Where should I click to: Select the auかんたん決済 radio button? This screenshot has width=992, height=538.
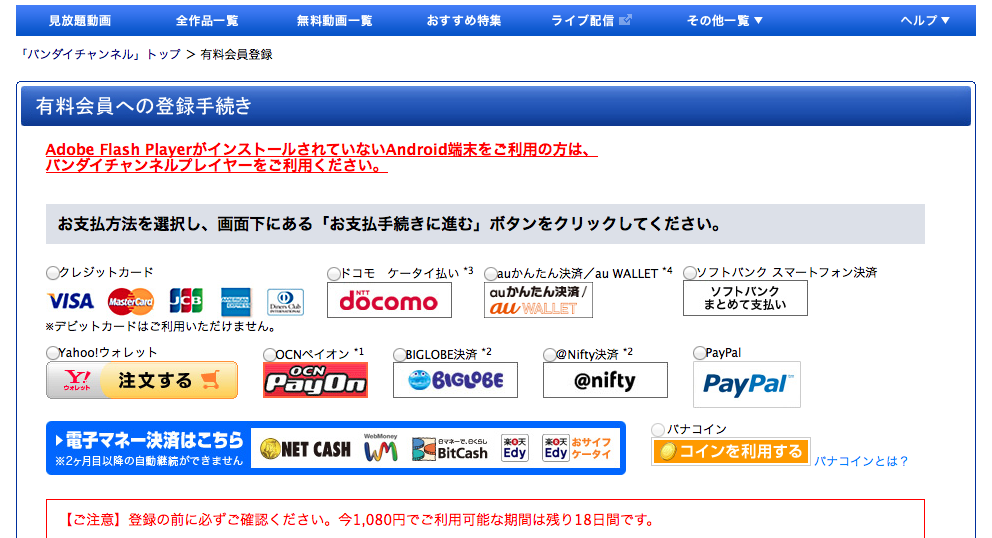click(x=490, y=274)
